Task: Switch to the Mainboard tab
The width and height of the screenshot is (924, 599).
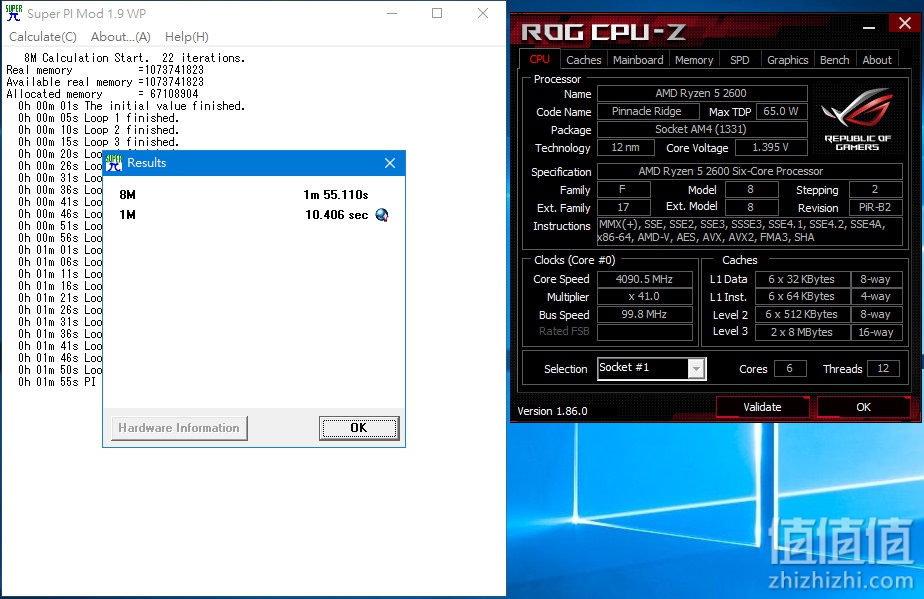Action: pyautogui.click(x=638, y=60)
